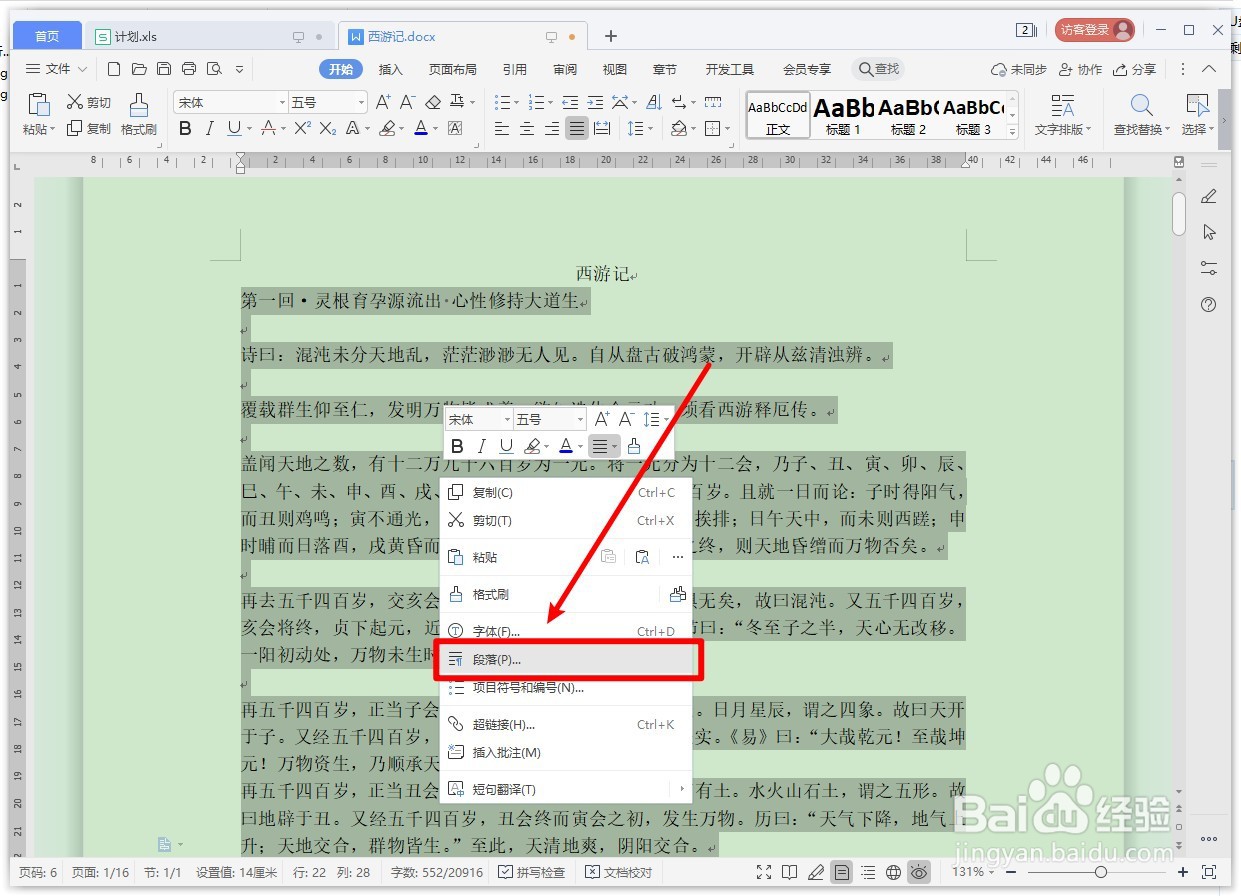The width and height of the screenshot is (1241, 896).
Task: Click format painter icon in floating mini toolbar
Action: click(633, 446)
